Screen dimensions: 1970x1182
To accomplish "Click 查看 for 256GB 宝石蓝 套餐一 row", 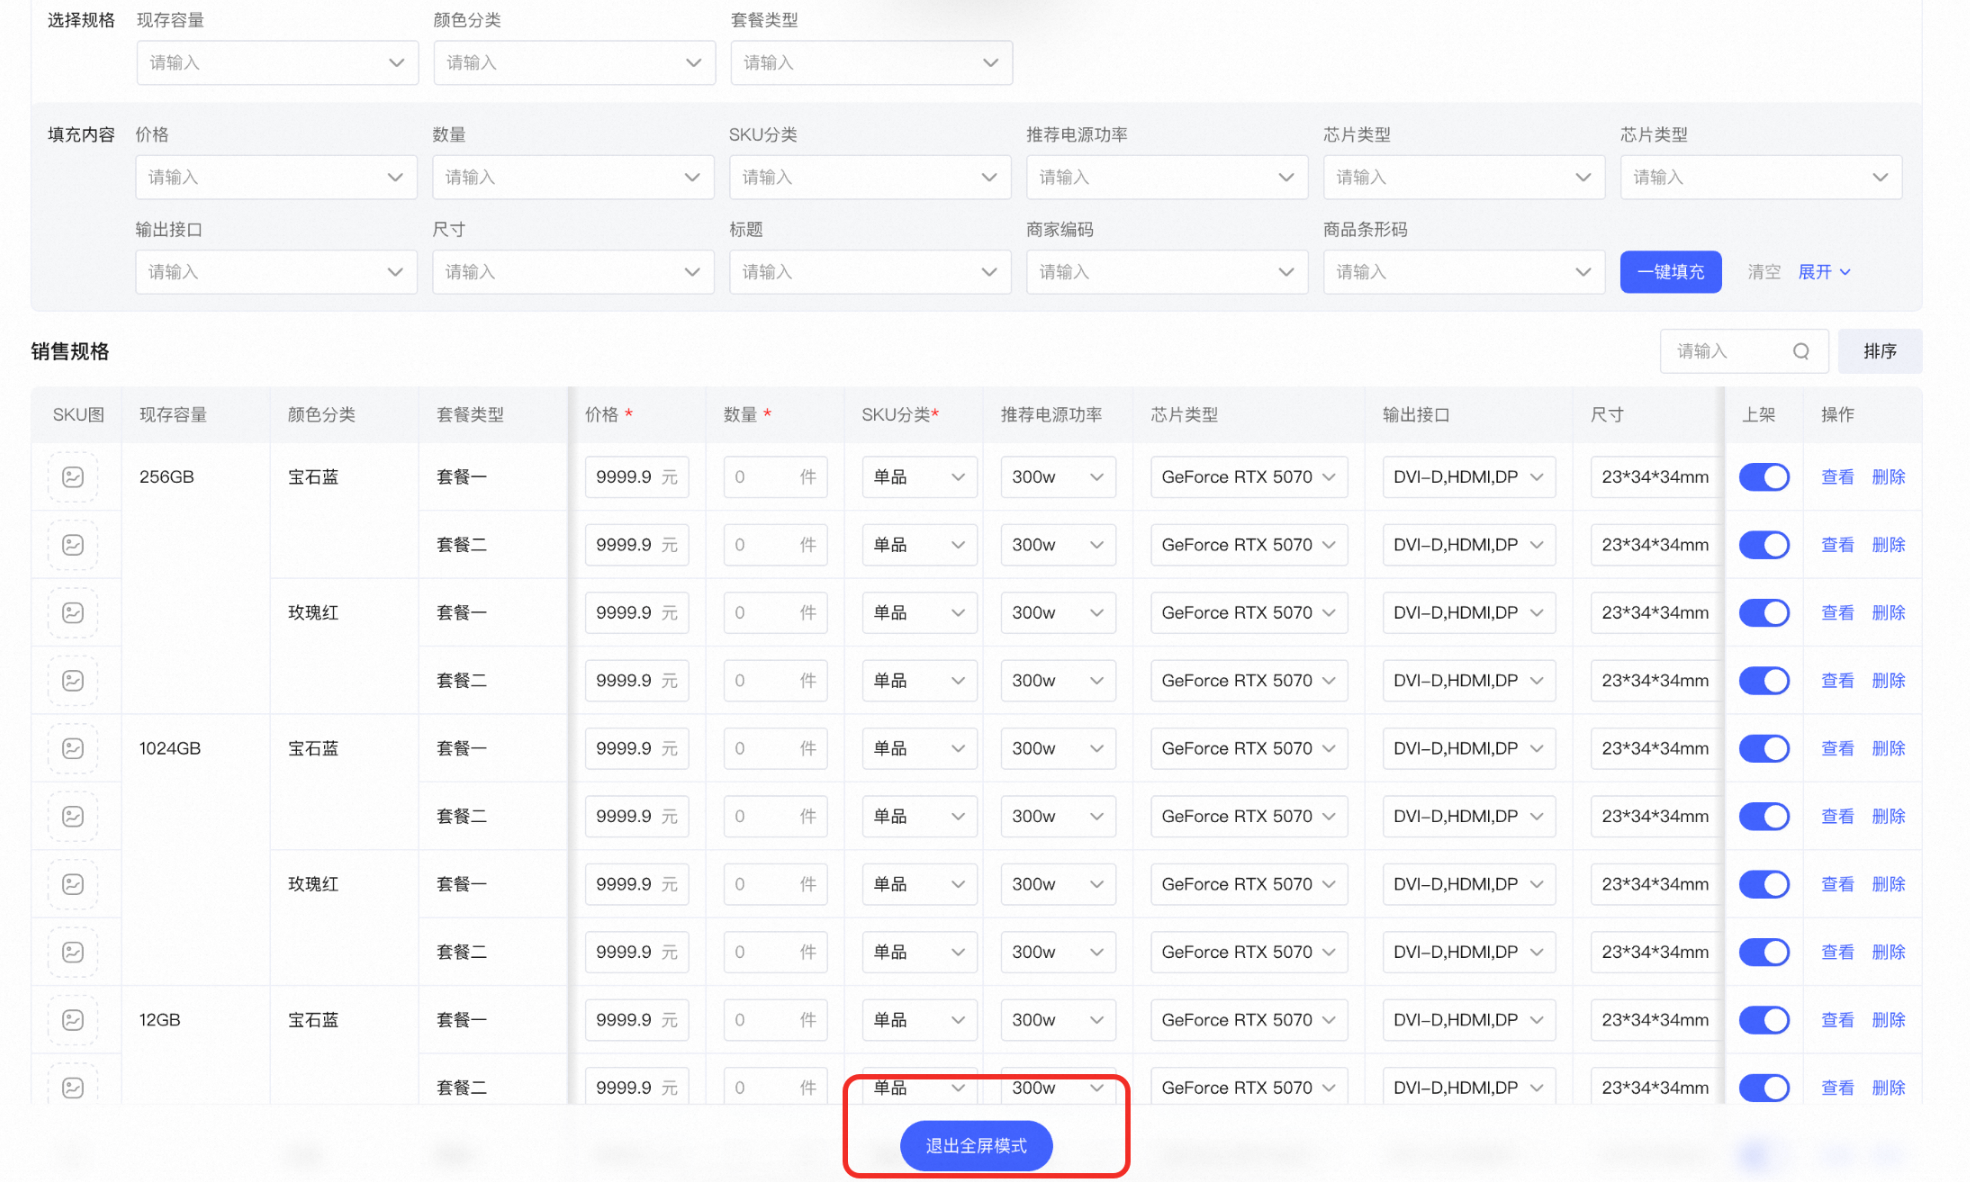I will point(1837,477).
